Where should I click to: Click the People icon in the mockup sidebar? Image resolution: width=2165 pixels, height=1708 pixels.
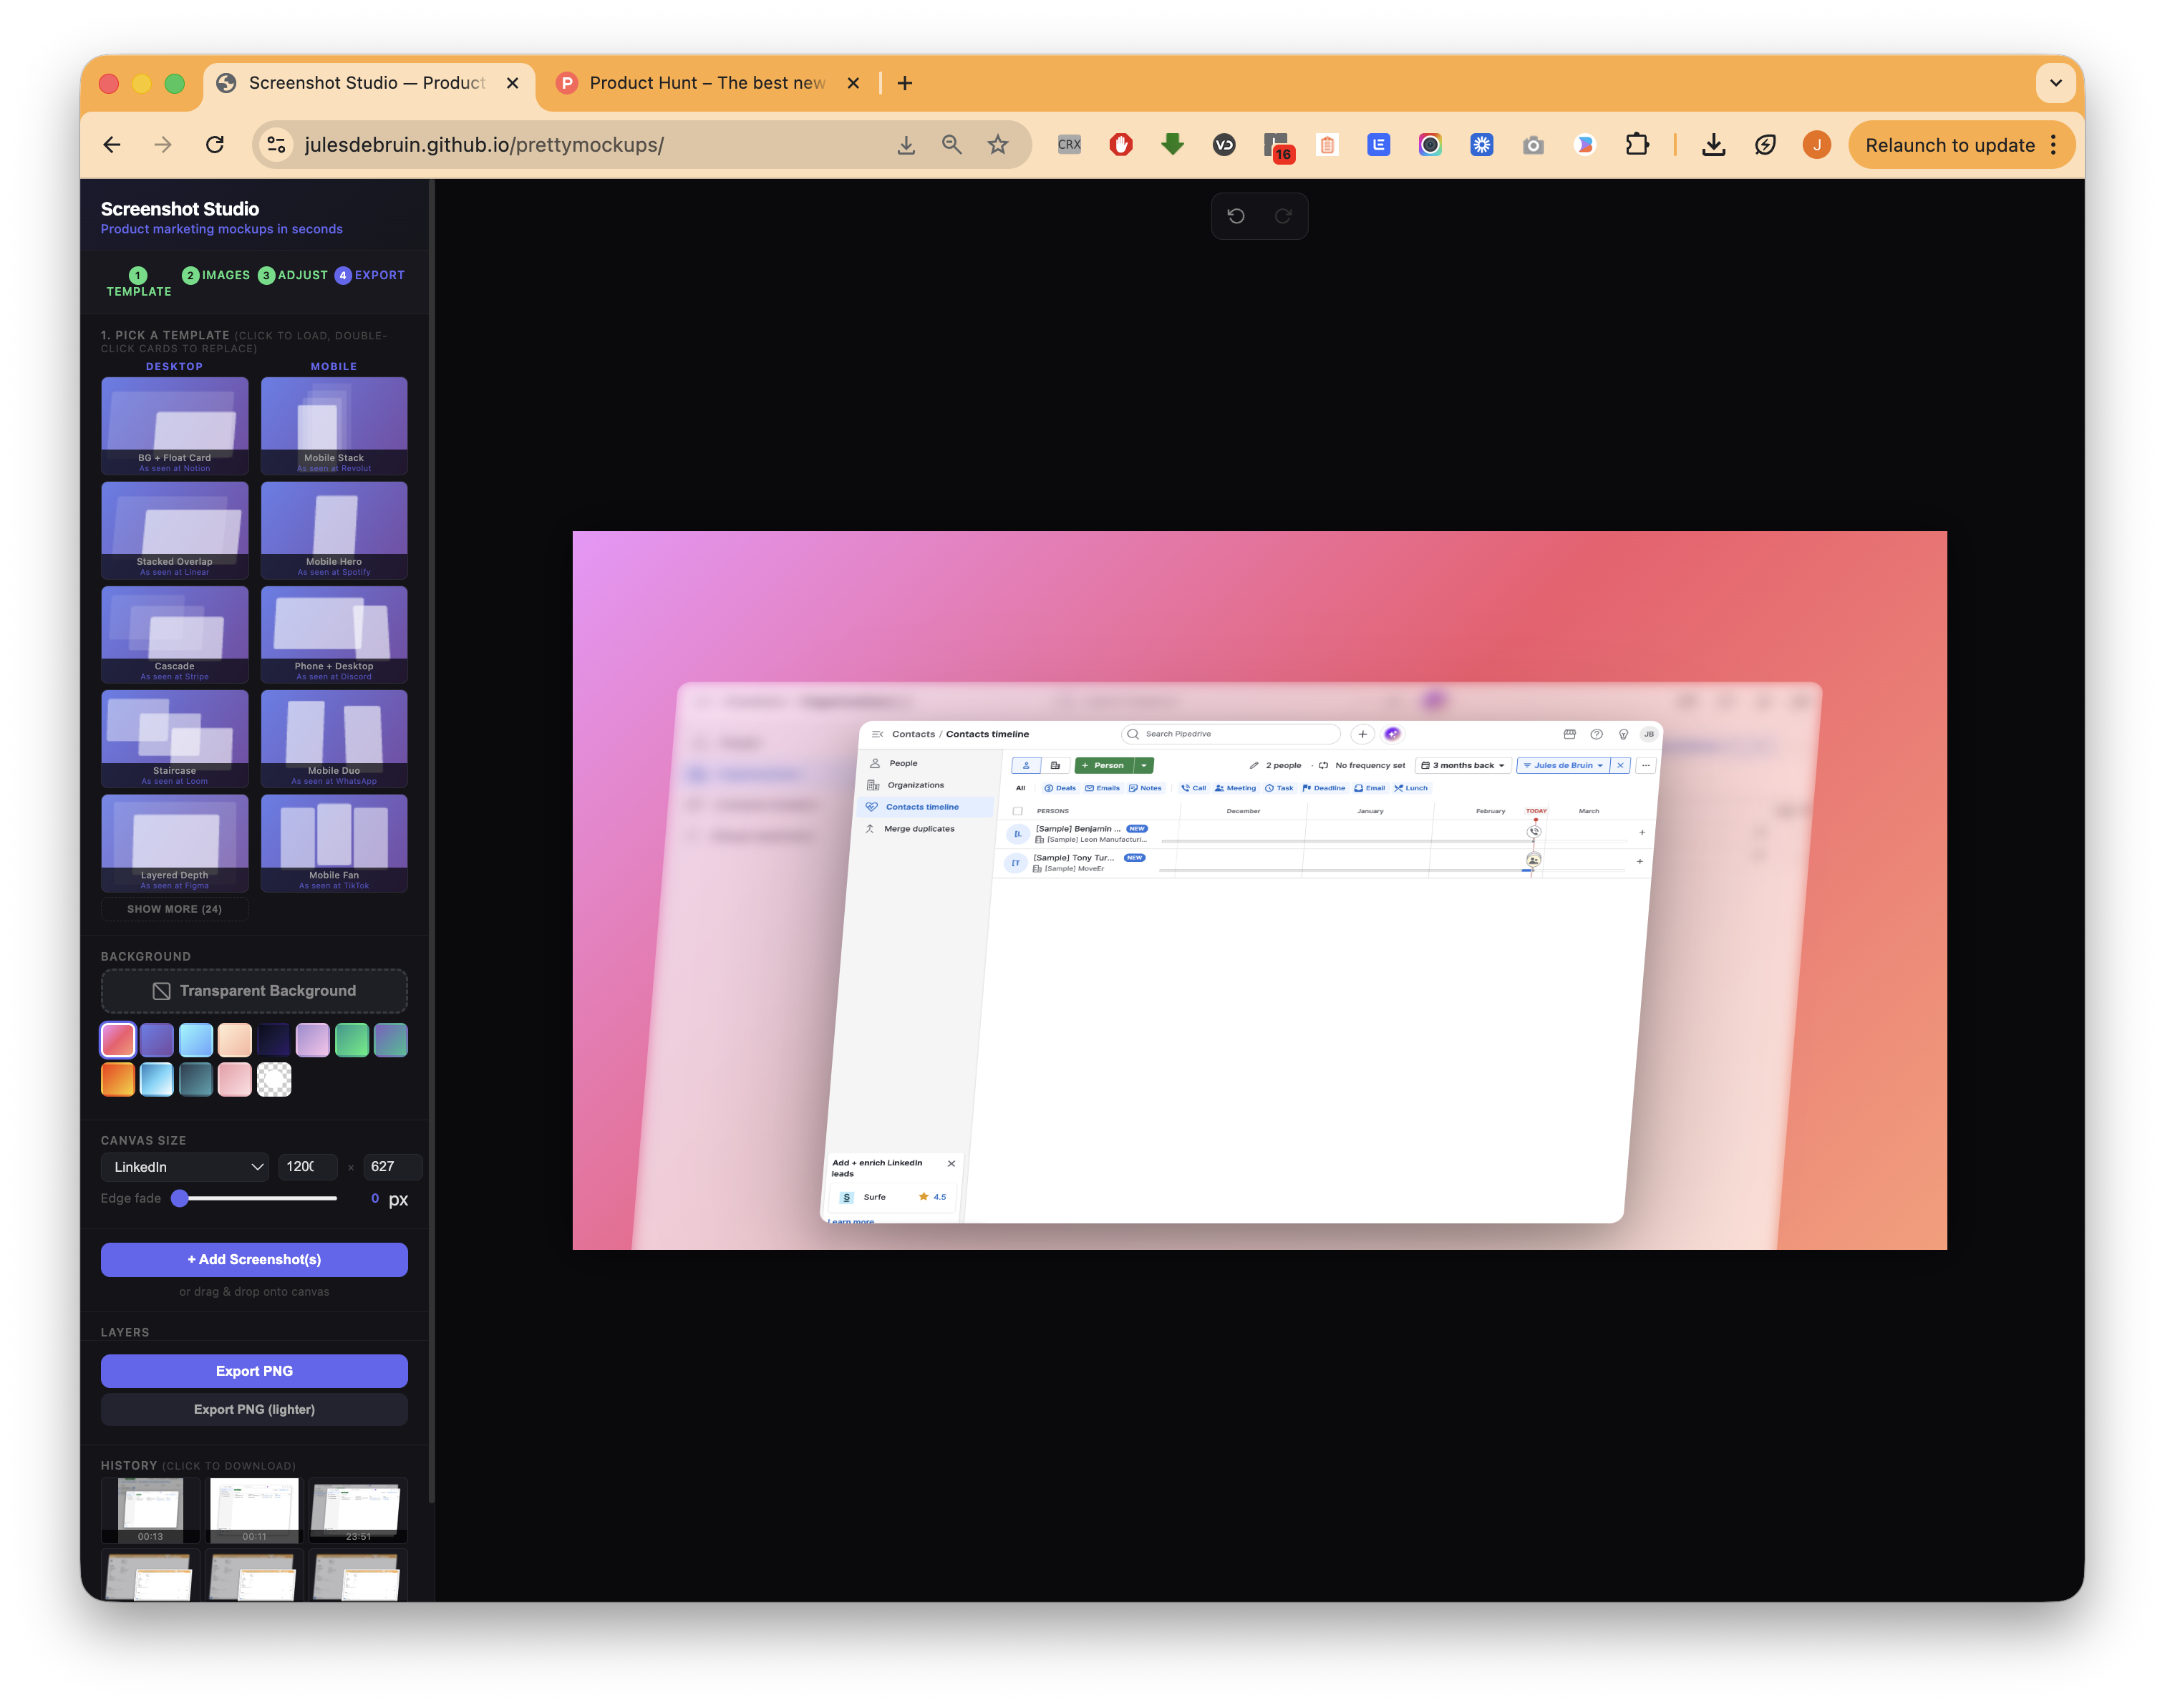(x=876, y=763)
